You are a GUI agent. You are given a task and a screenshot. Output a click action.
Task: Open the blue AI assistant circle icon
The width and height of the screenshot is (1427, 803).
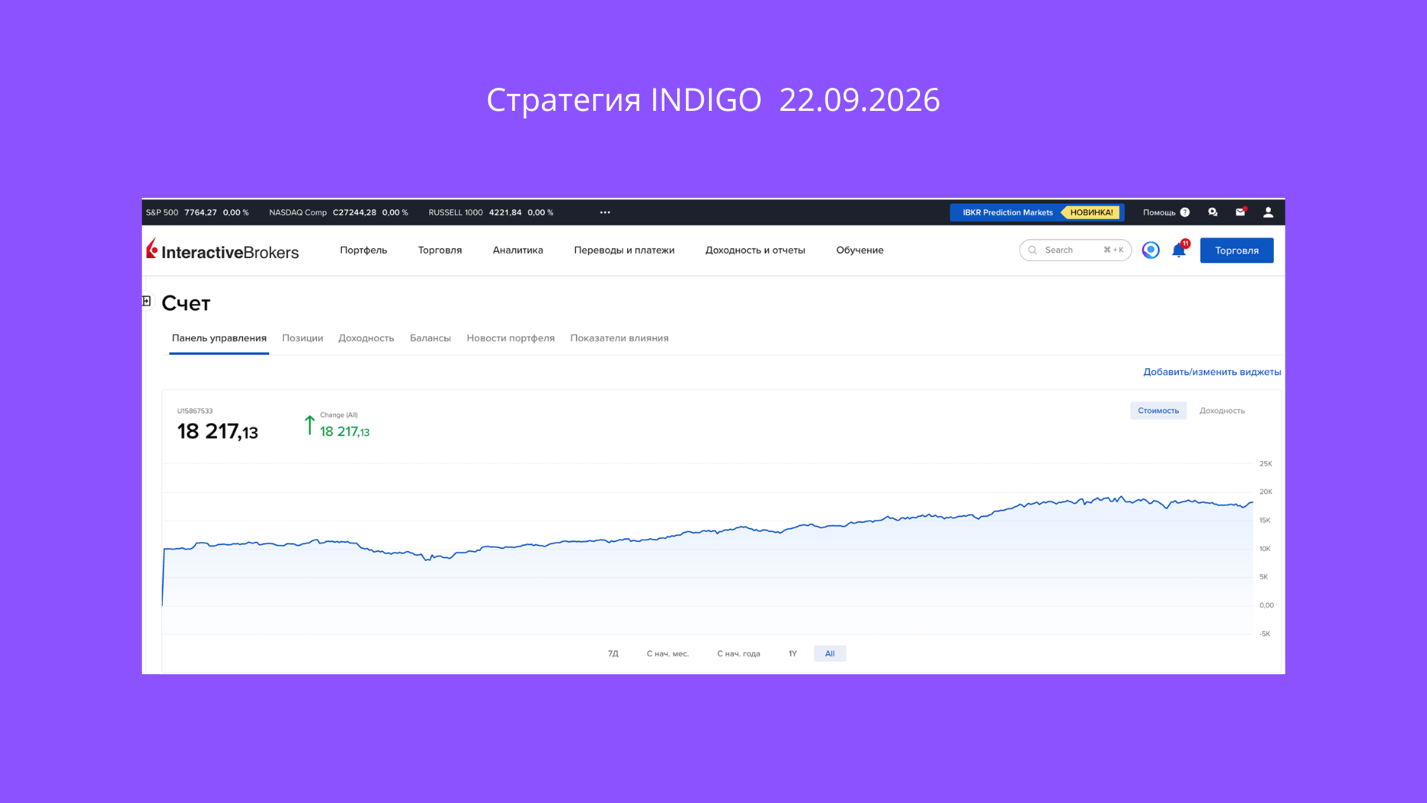tap(1151, 250)
